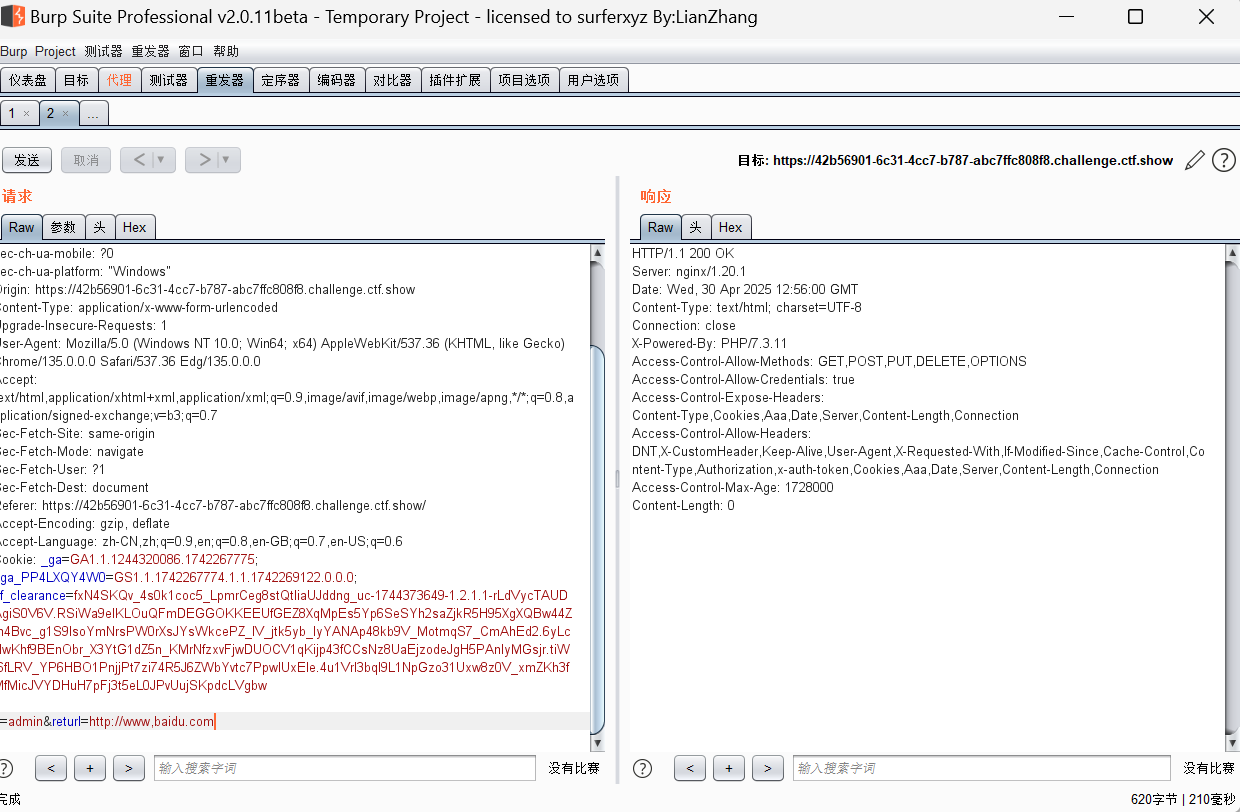Select the request 头 tab
1240x812 pixels.
click(100, 227)
